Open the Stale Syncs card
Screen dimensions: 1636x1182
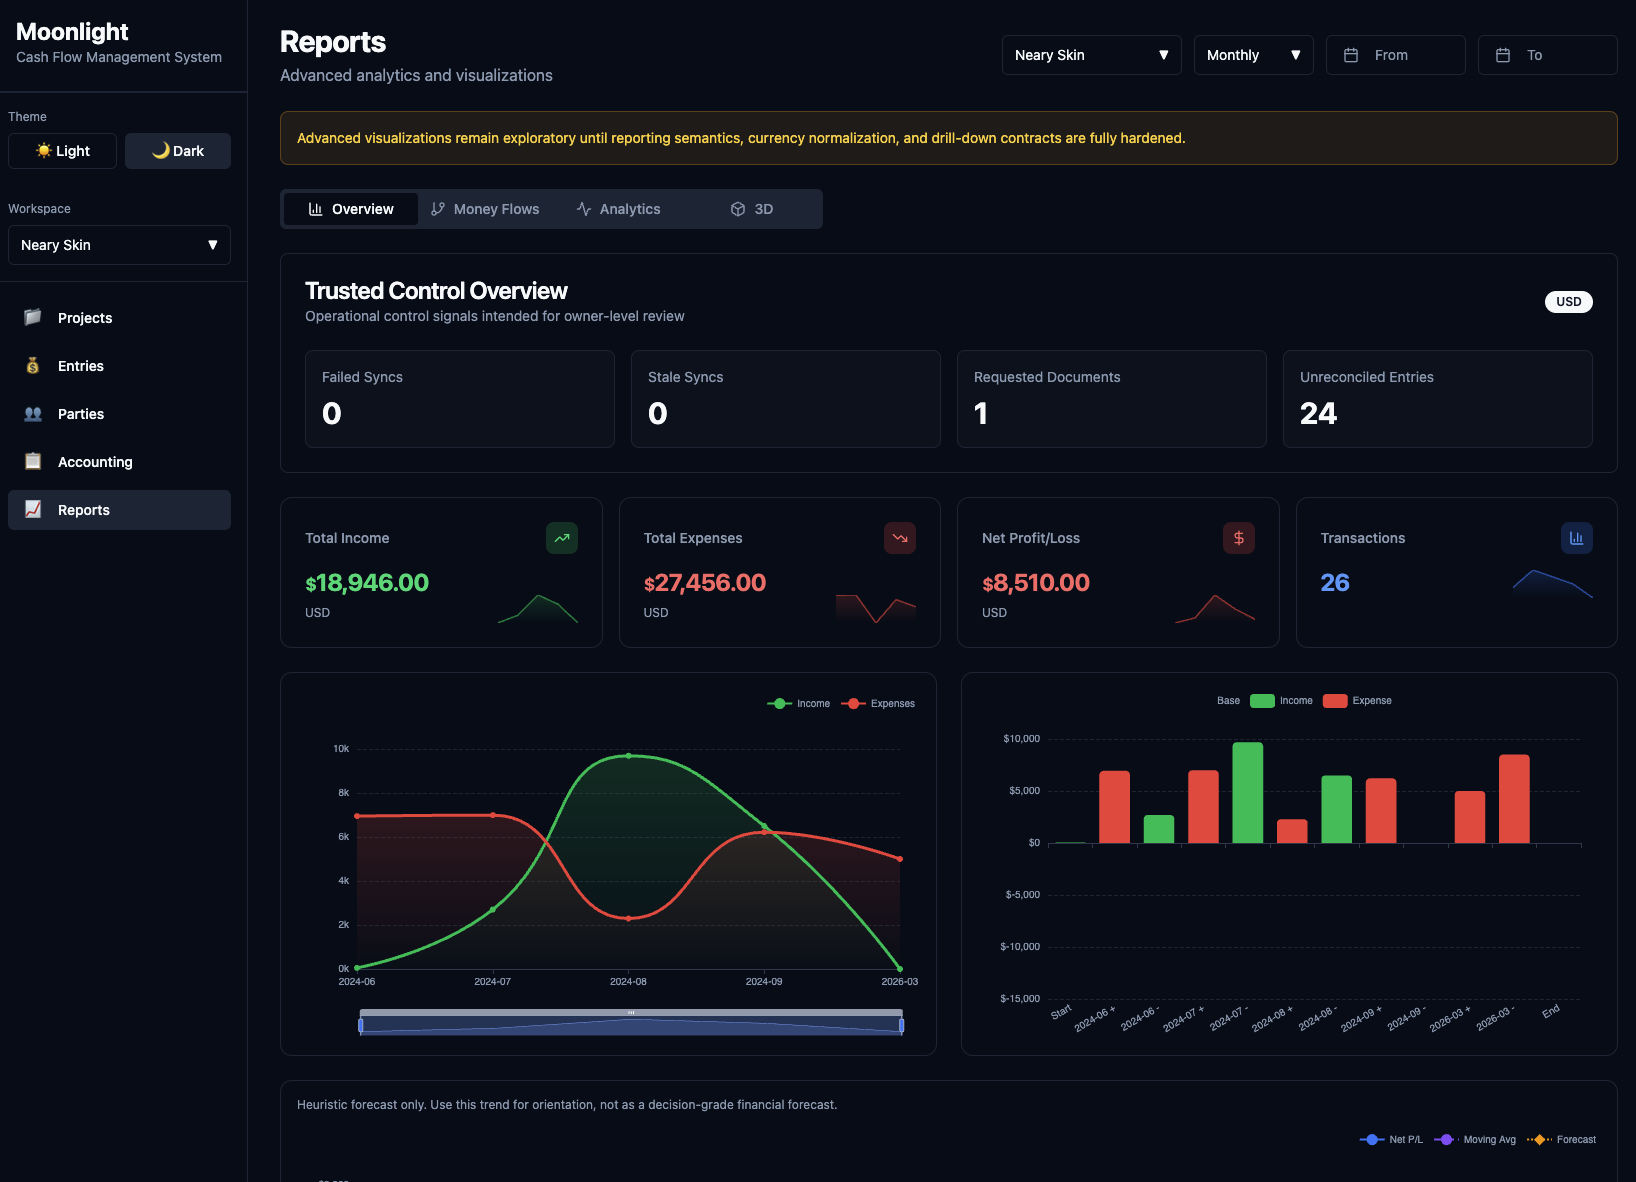coord(786,399)
